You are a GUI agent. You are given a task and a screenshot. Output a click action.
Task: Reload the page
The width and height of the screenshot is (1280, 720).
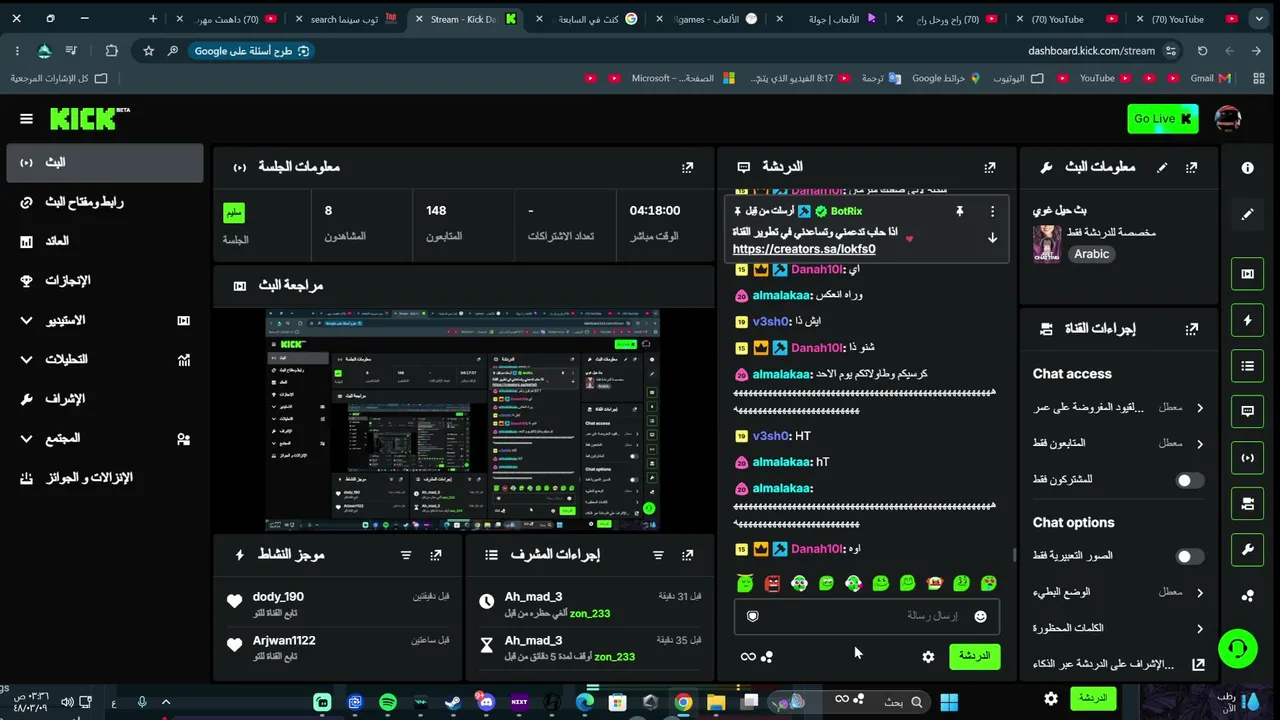pyautogui.click(x=1203, y=51)
